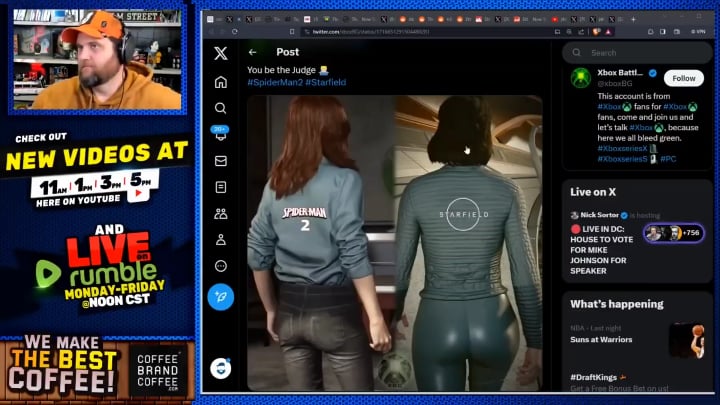Screen dimensions: 720x405
Task: Click the X logo in sidebar
Action: tap(220, 53)
